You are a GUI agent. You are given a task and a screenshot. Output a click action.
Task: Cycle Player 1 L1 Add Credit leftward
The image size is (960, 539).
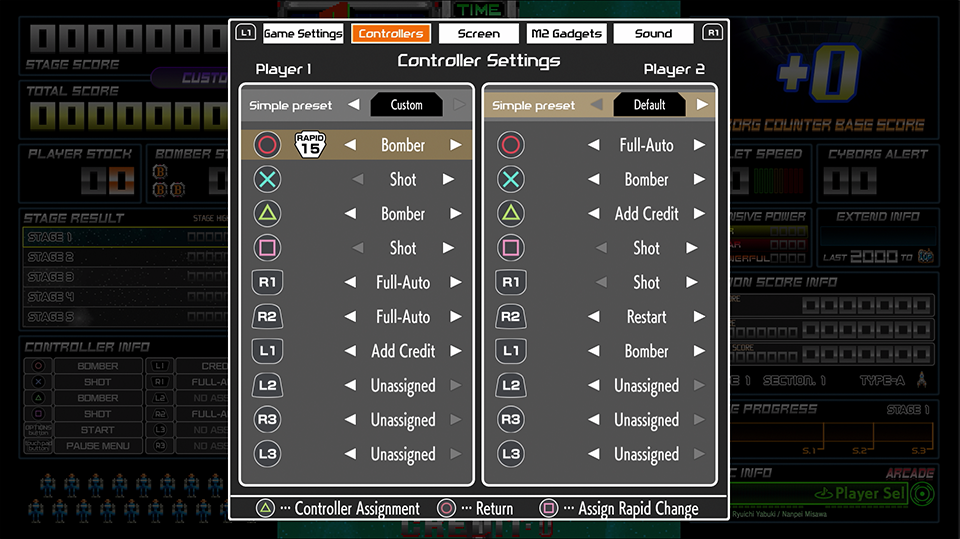(350, 351)
